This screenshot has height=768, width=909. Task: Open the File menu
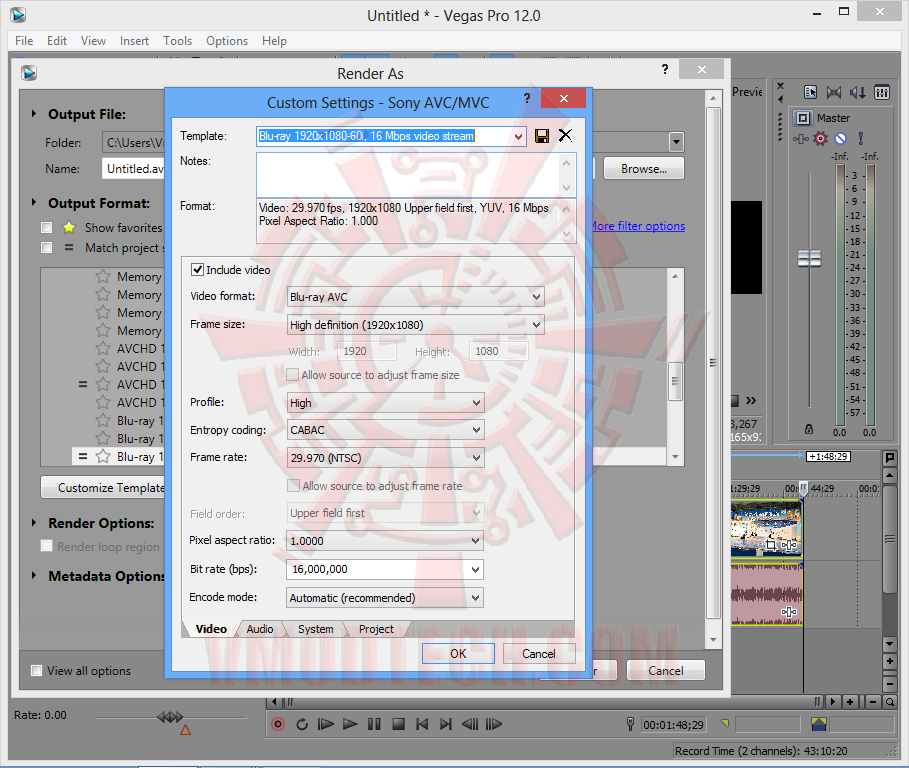coord(24,41)
